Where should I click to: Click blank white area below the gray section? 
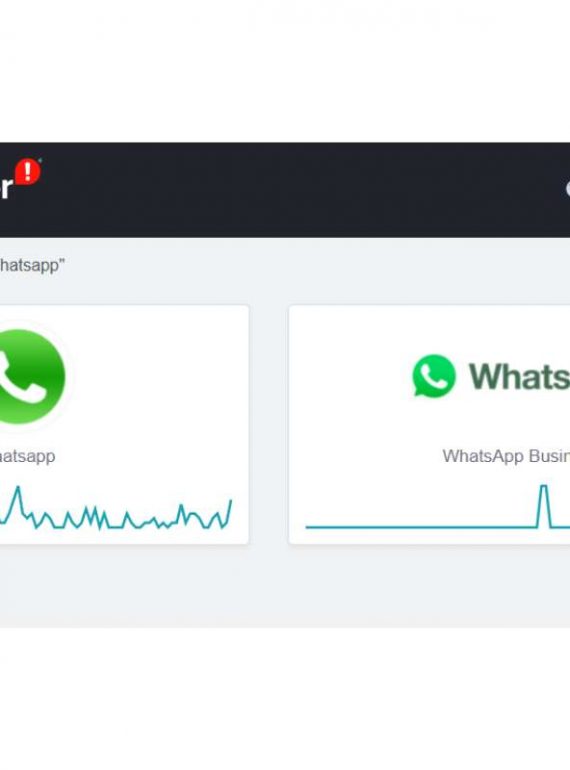[285, 699]
